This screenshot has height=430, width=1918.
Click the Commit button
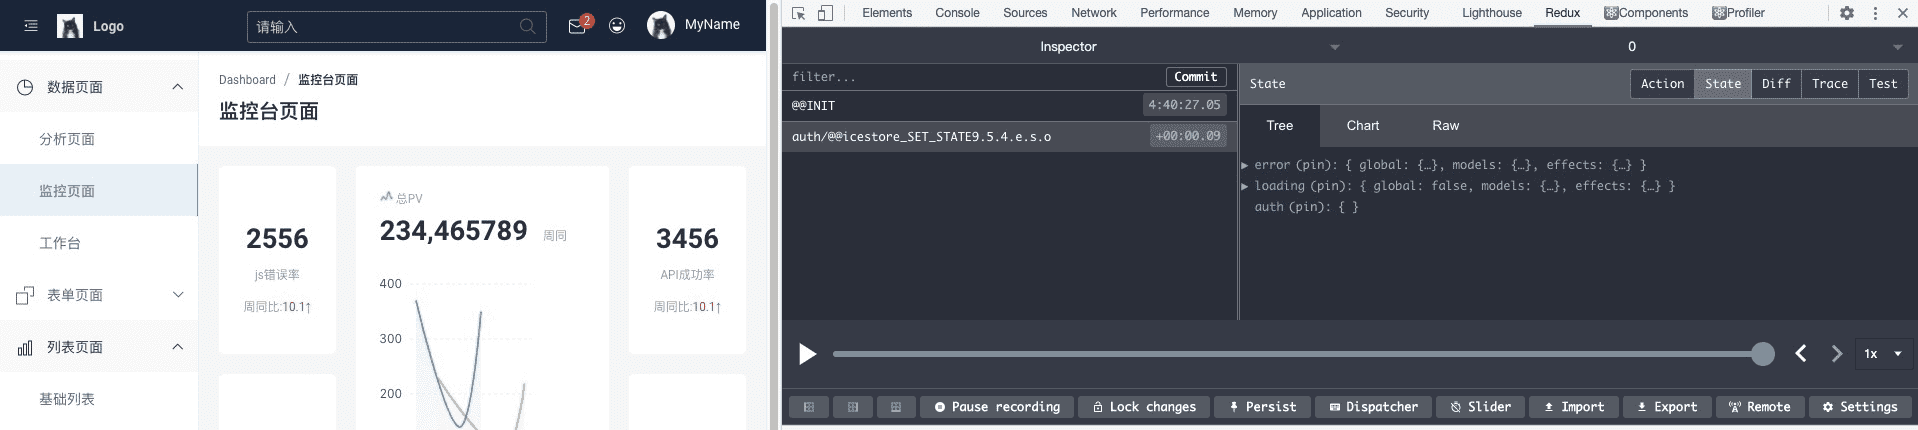(x=1196, y=77)
